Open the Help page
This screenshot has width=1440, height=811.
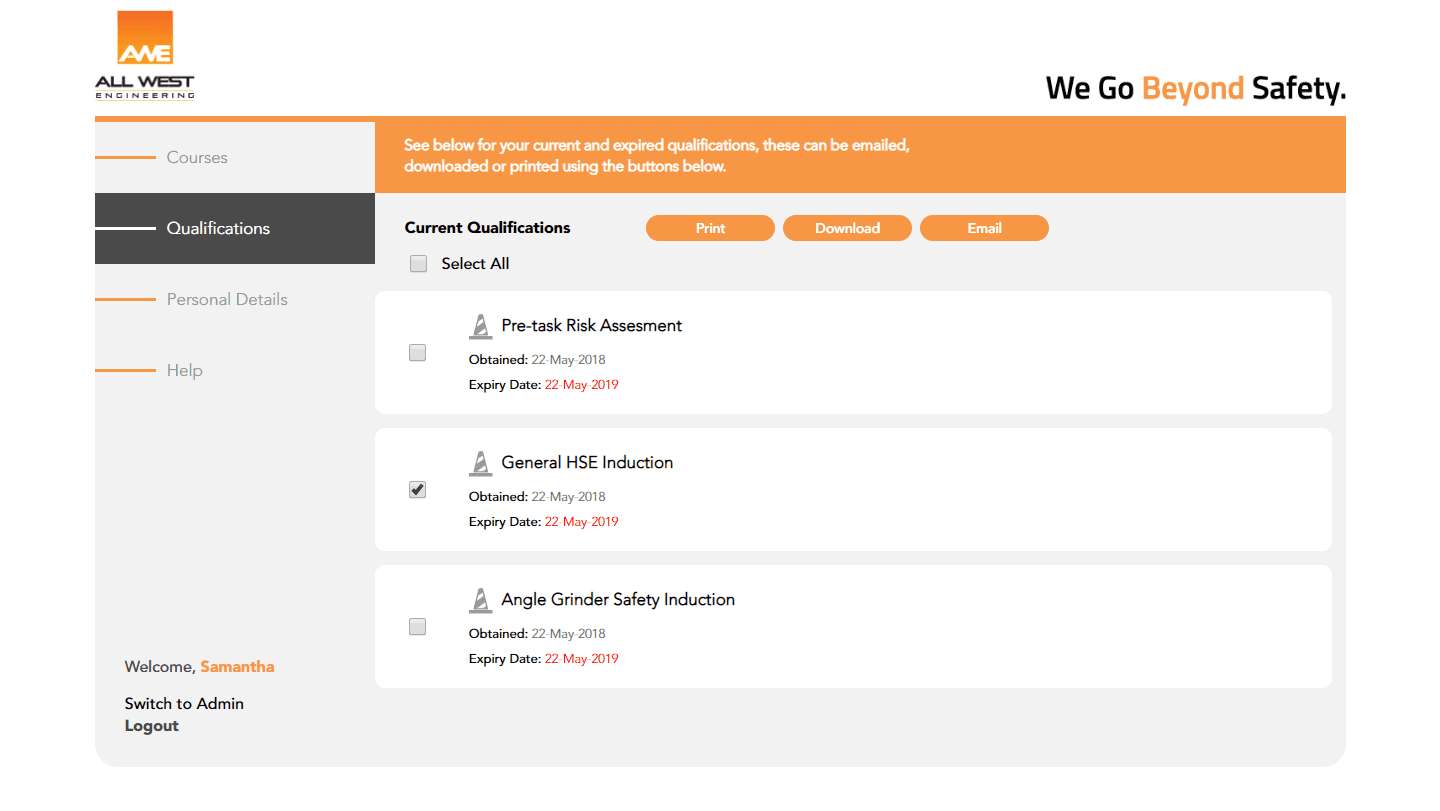tap(185, 371)
